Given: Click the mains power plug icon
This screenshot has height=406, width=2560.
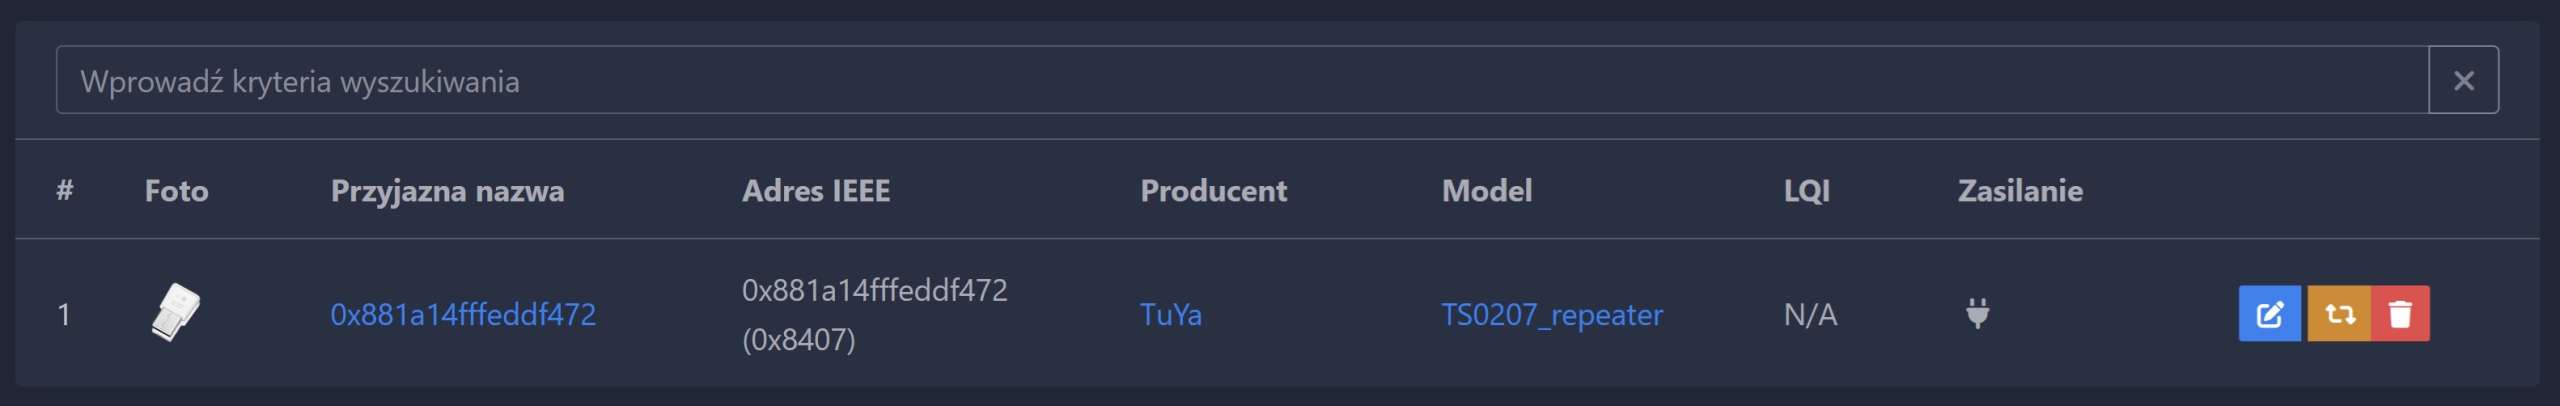Looking at the screenshot, I should (x=1977, y=314).
